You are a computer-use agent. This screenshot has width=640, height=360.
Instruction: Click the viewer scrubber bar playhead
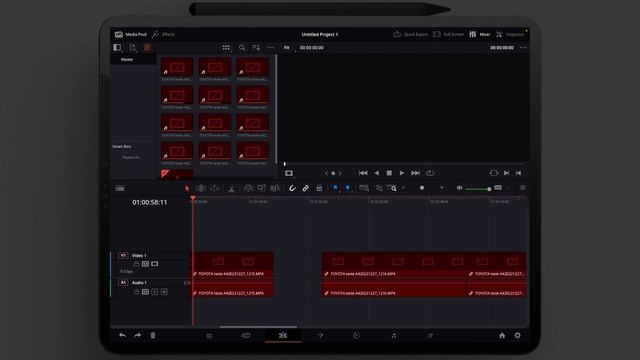[285, 164]
